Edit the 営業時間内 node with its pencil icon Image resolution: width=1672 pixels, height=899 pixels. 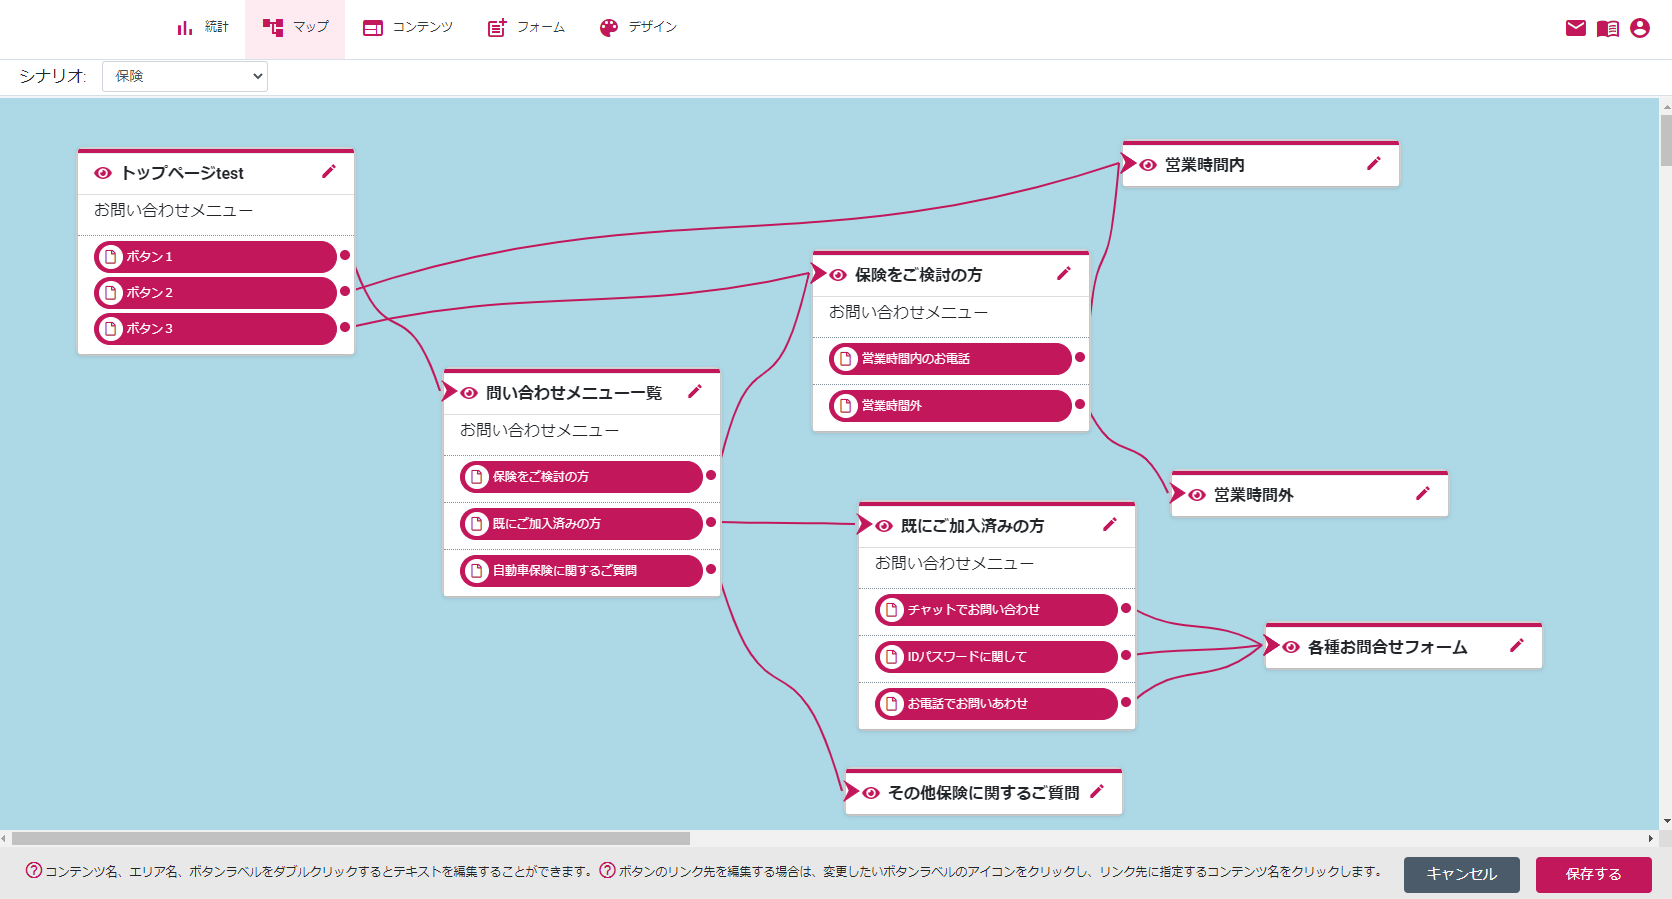pyautogui.click(x=1373, y=164)
